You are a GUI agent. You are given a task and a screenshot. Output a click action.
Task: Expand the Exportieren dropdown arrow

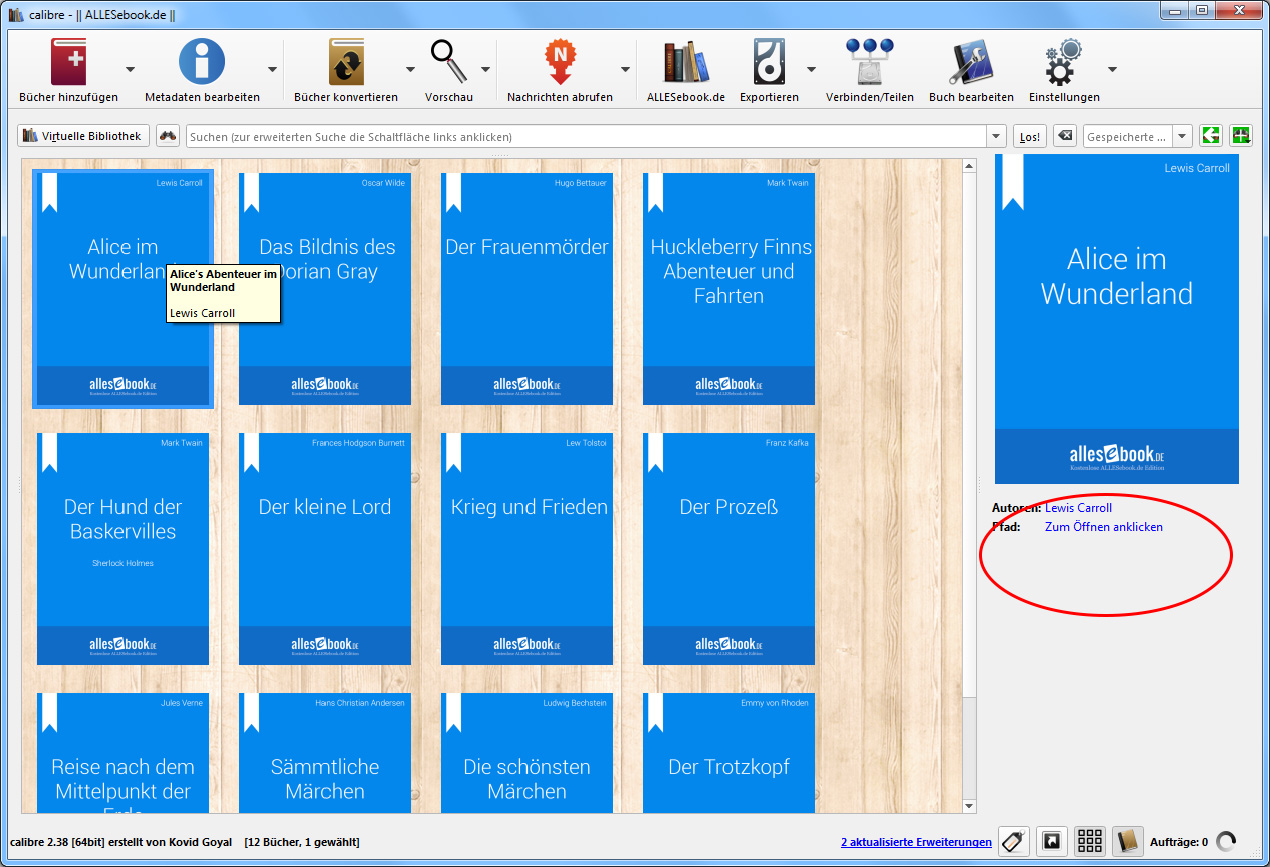point(811,69)
